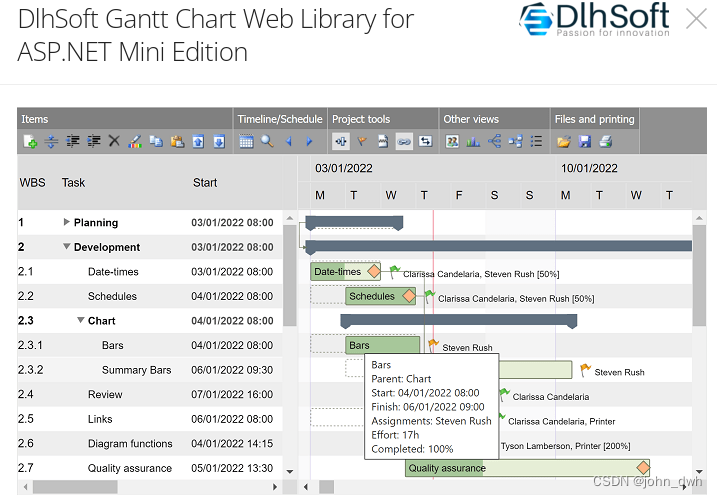717x498 pixels.
Task: Click the Other views section label
Action: [471, 119]
